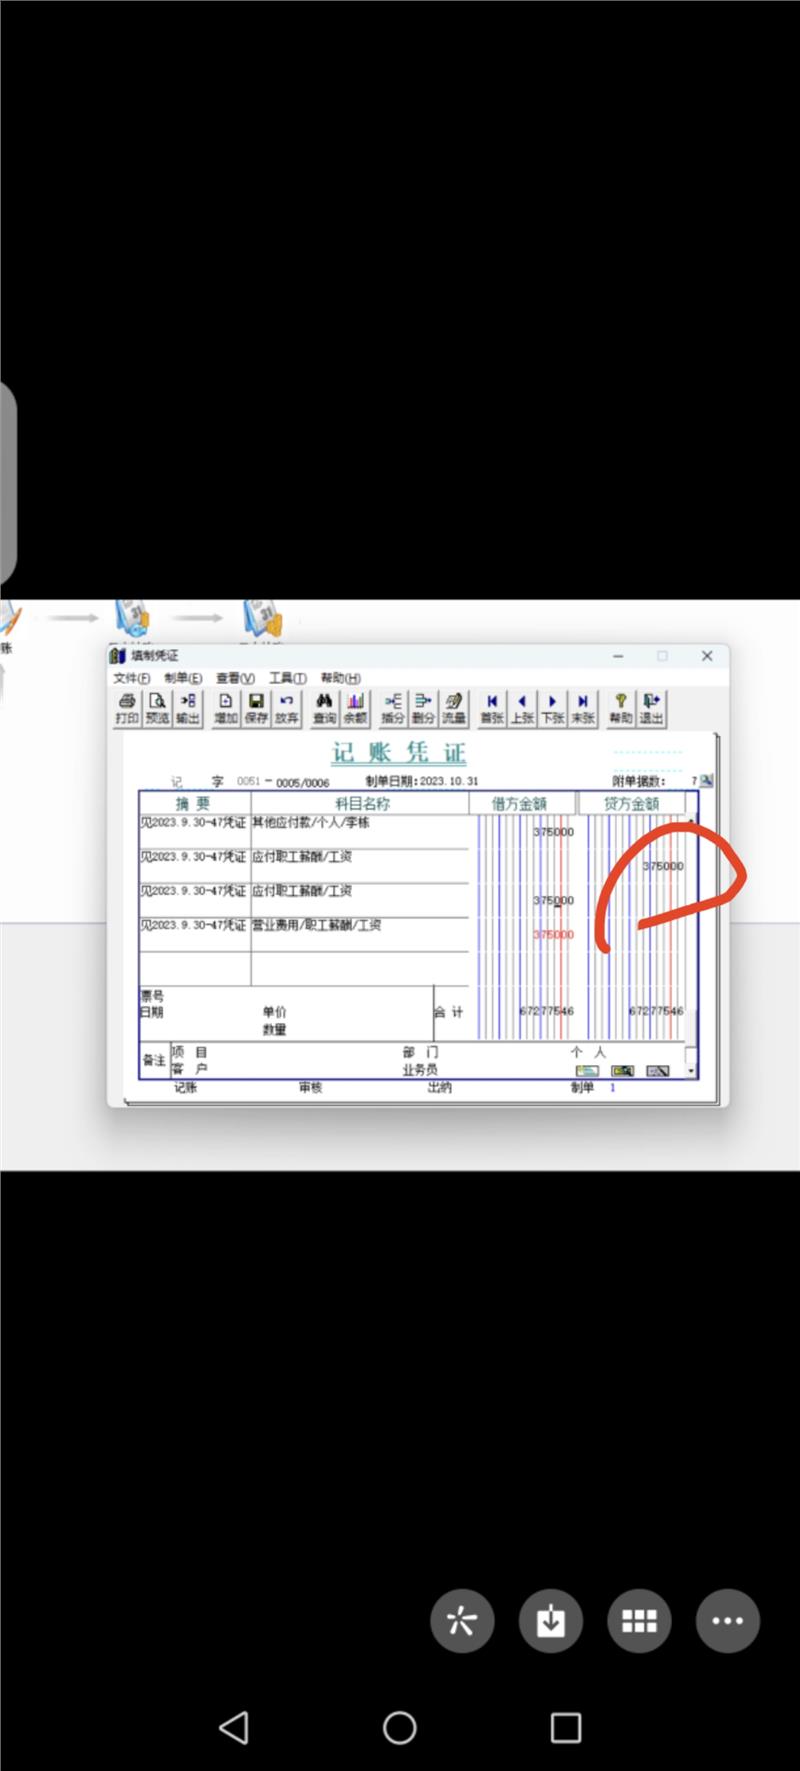
Task: Click the 放弃 (Discard) toolbar icon
Action: 287,708
